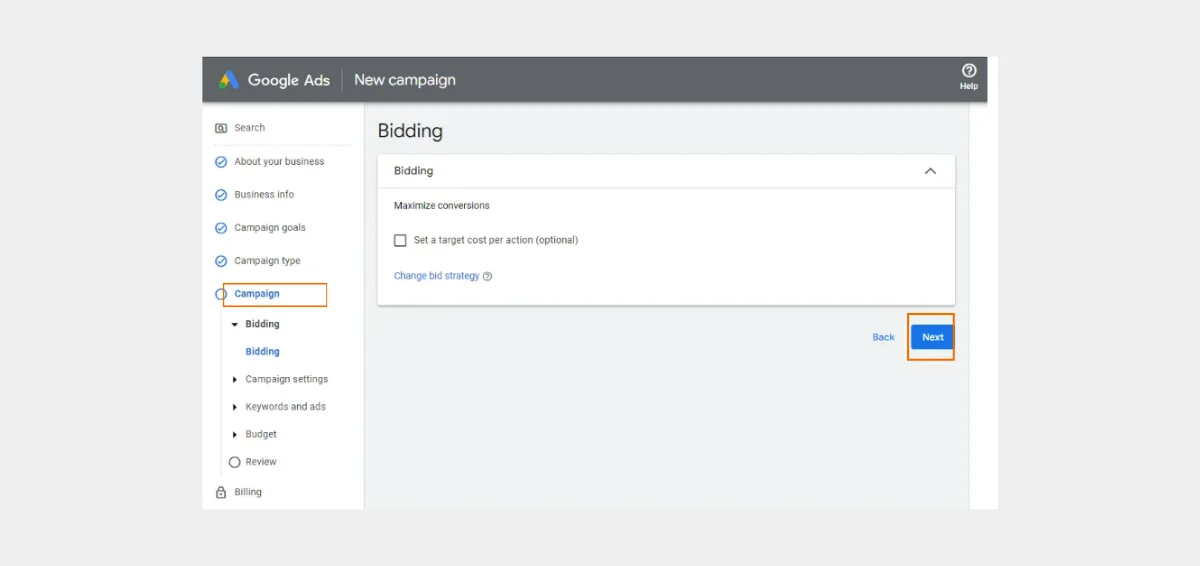Select the Campaign step in sidebar
Image resolution: width=1200 pixels, height=566 pixels.
(257, 294)
